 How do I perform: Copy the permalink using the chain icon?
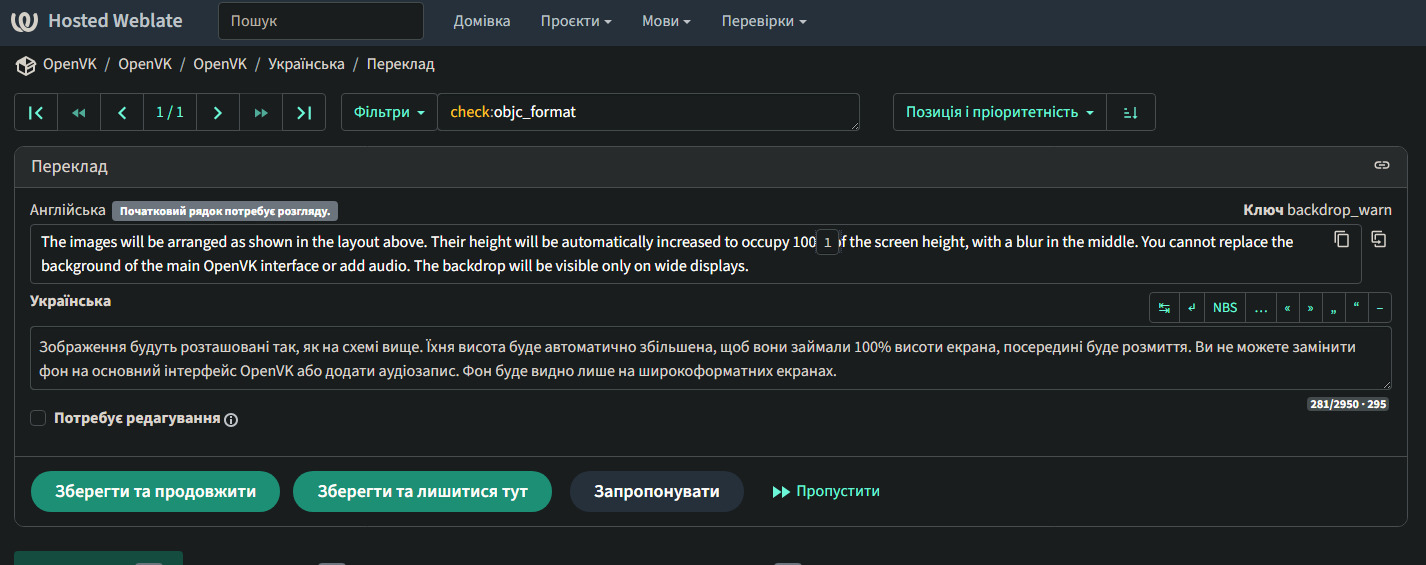point(1382,165)
